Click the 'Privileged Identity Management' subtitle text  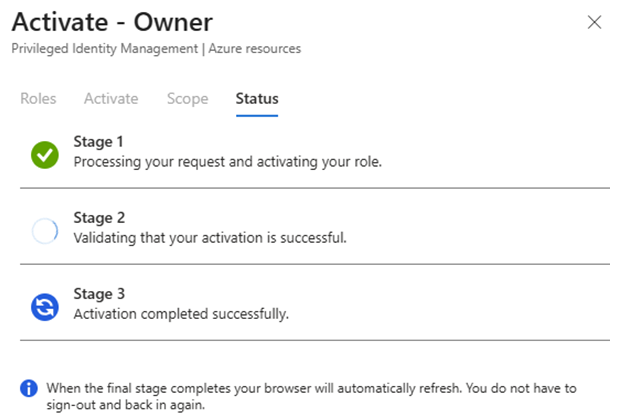(104, 48)
